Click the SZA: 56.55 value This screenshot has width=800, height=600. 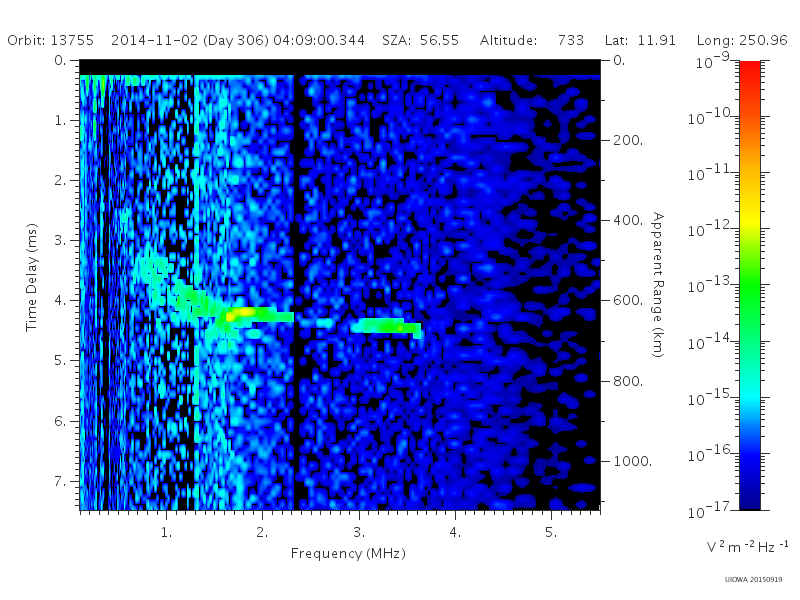coord(420,40)
